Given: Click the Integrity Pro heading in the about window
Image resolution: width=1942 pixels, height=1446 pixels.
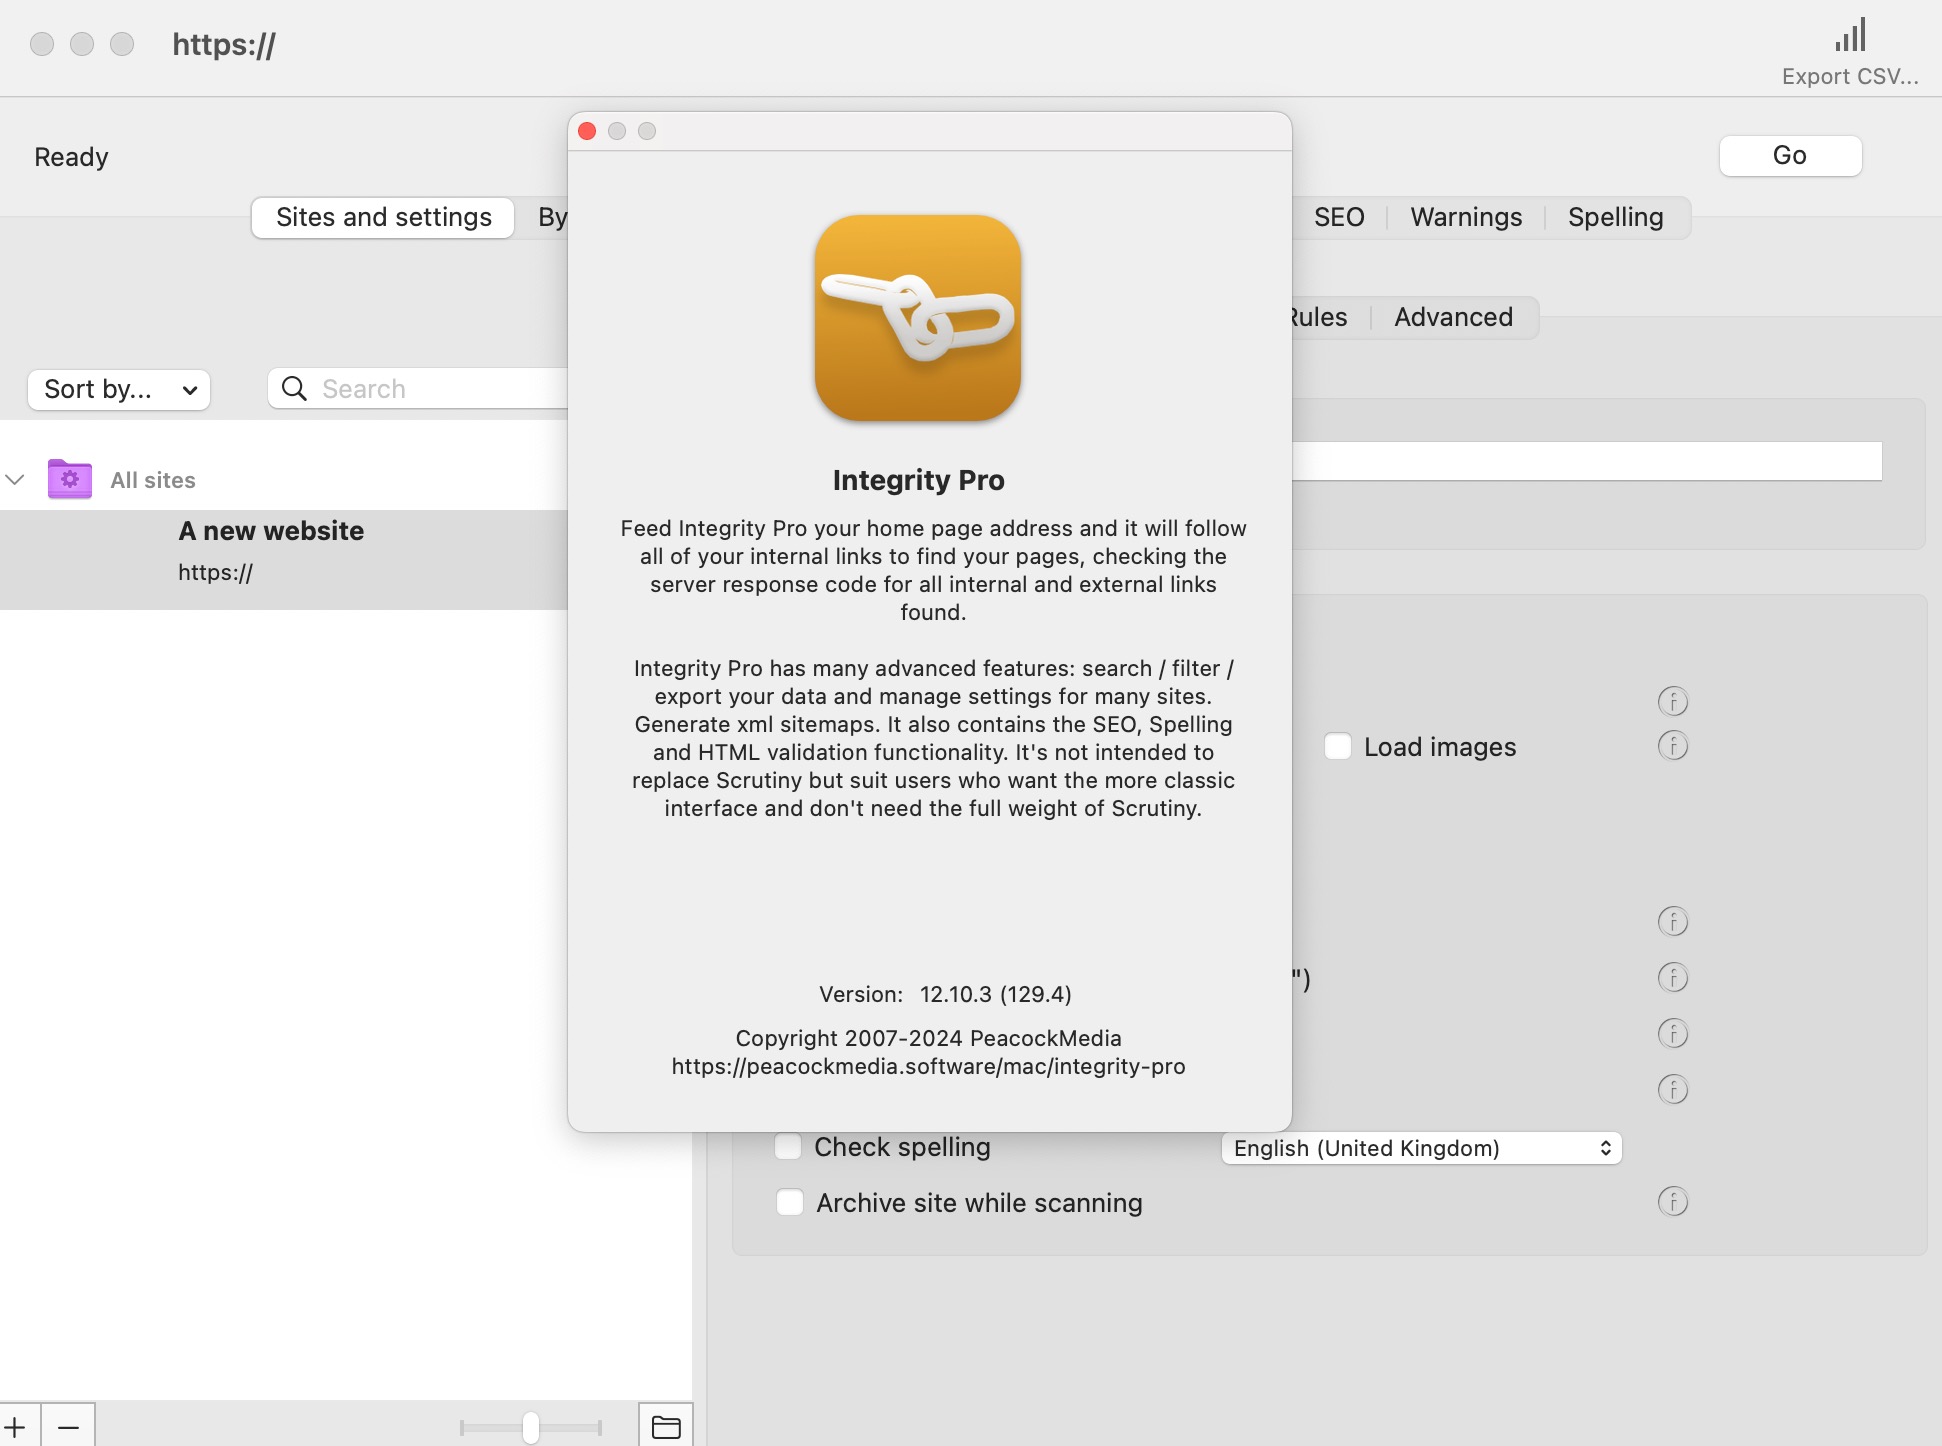Looking at the screenshot, I should pos(918,480).
